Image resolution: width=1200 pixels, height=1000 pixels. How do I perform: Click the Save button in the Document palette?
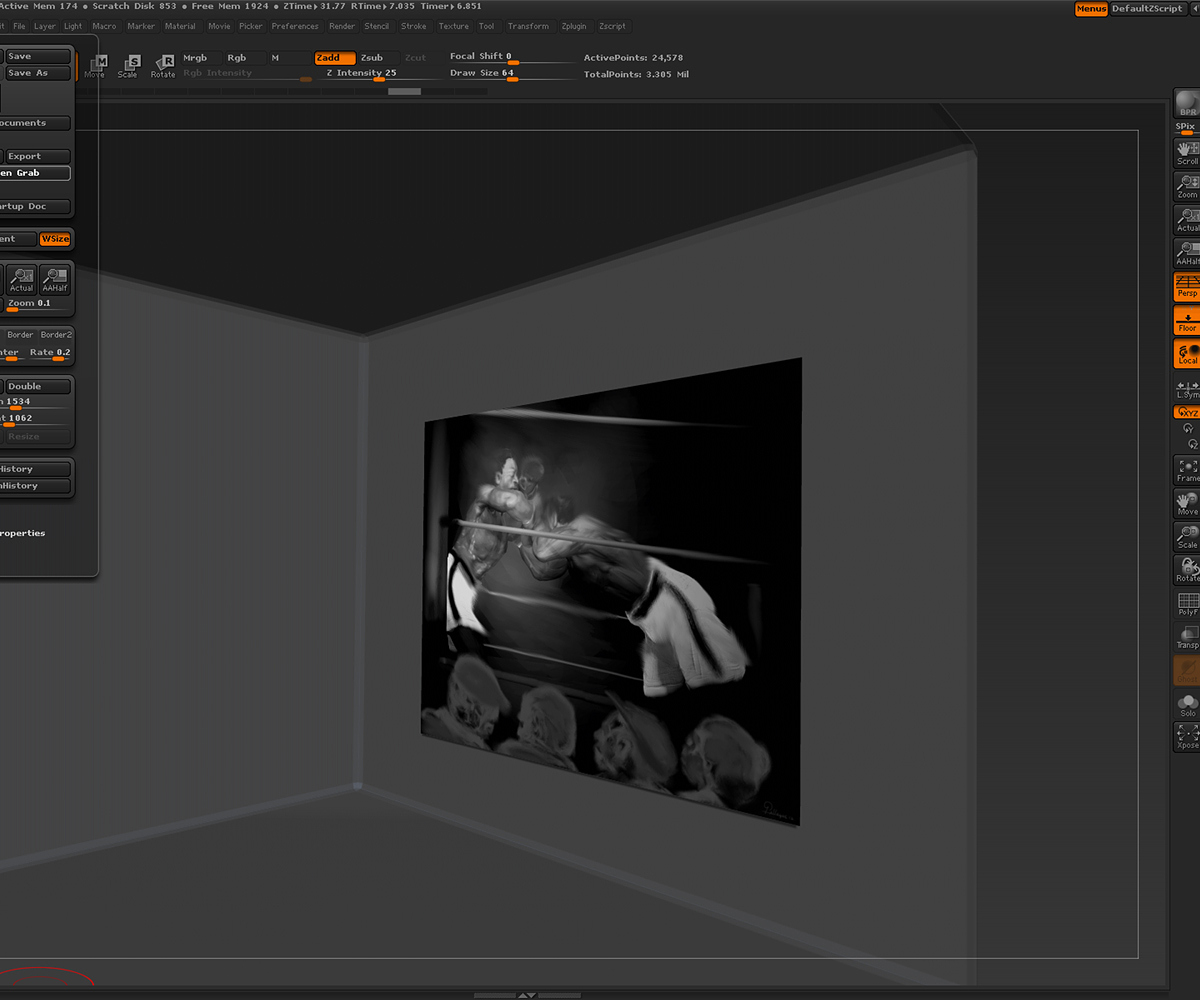(x=38, y=57)
